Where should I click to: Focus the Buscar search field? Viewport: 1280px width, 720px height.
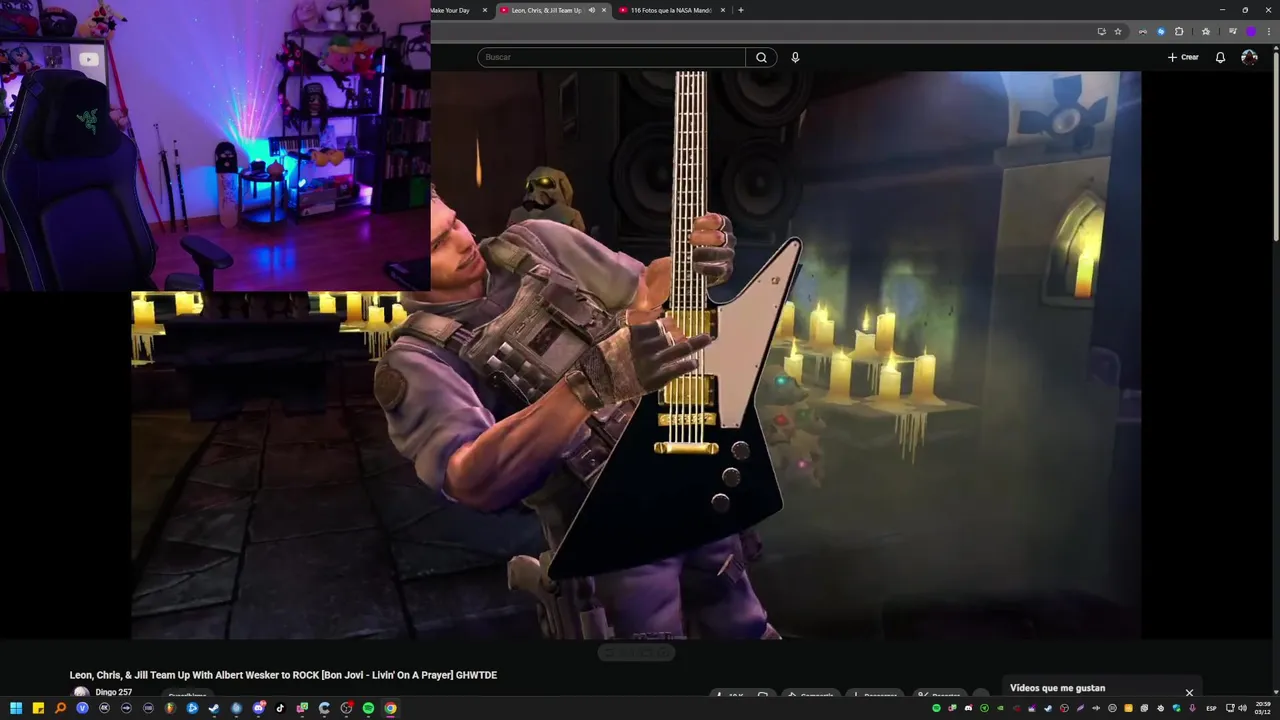(x=611, y=57)
